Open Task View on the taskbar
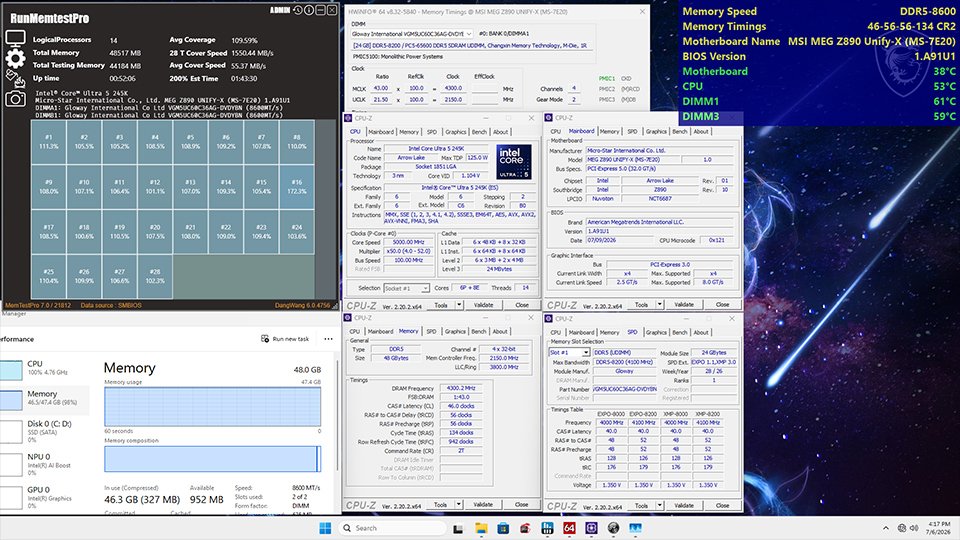The height and width of the screenshot is (540, 960). [x=458, y=528]
